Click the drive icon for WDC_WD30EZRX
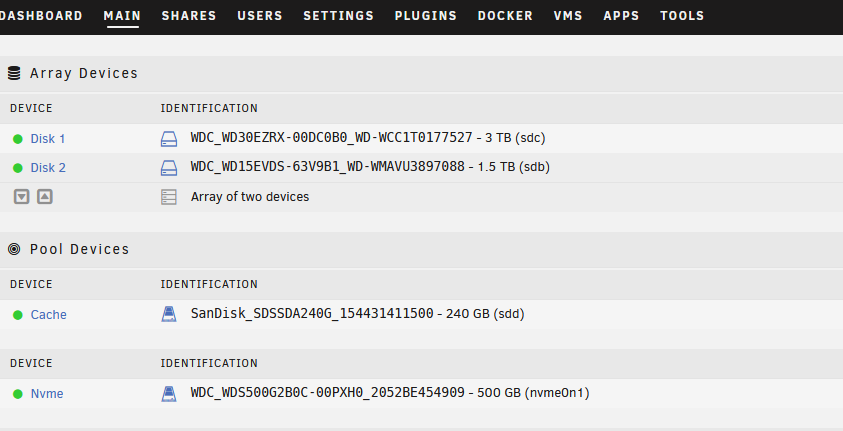The width and height of the screenshot is (843, 431). coord(169,139)
